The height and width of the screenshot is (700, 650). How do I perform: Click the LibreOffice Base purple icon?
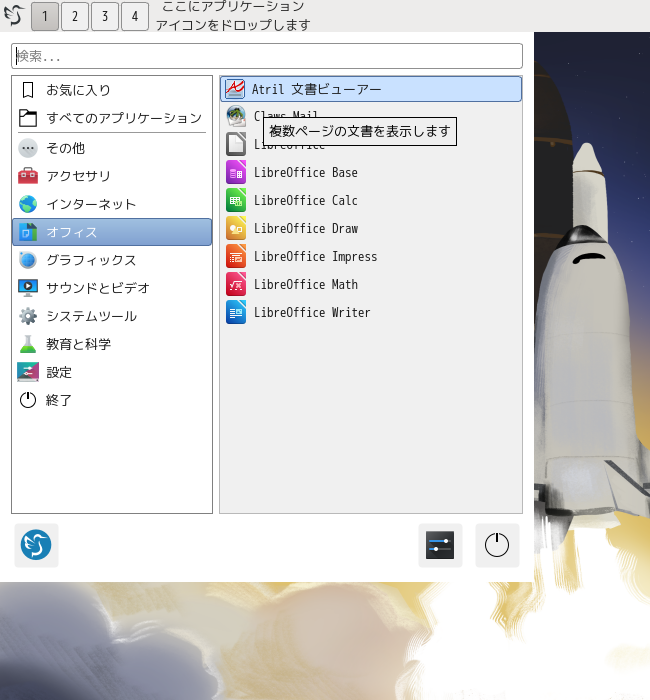(236, 173)
